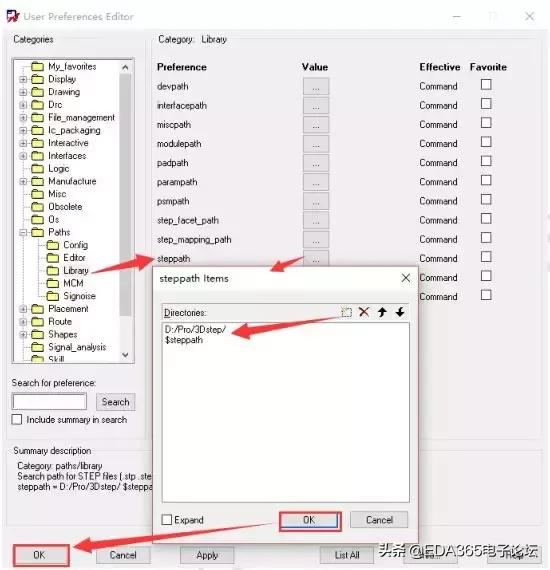
Task: Focus the Search for preference field
Action: [x=49, y=402]
